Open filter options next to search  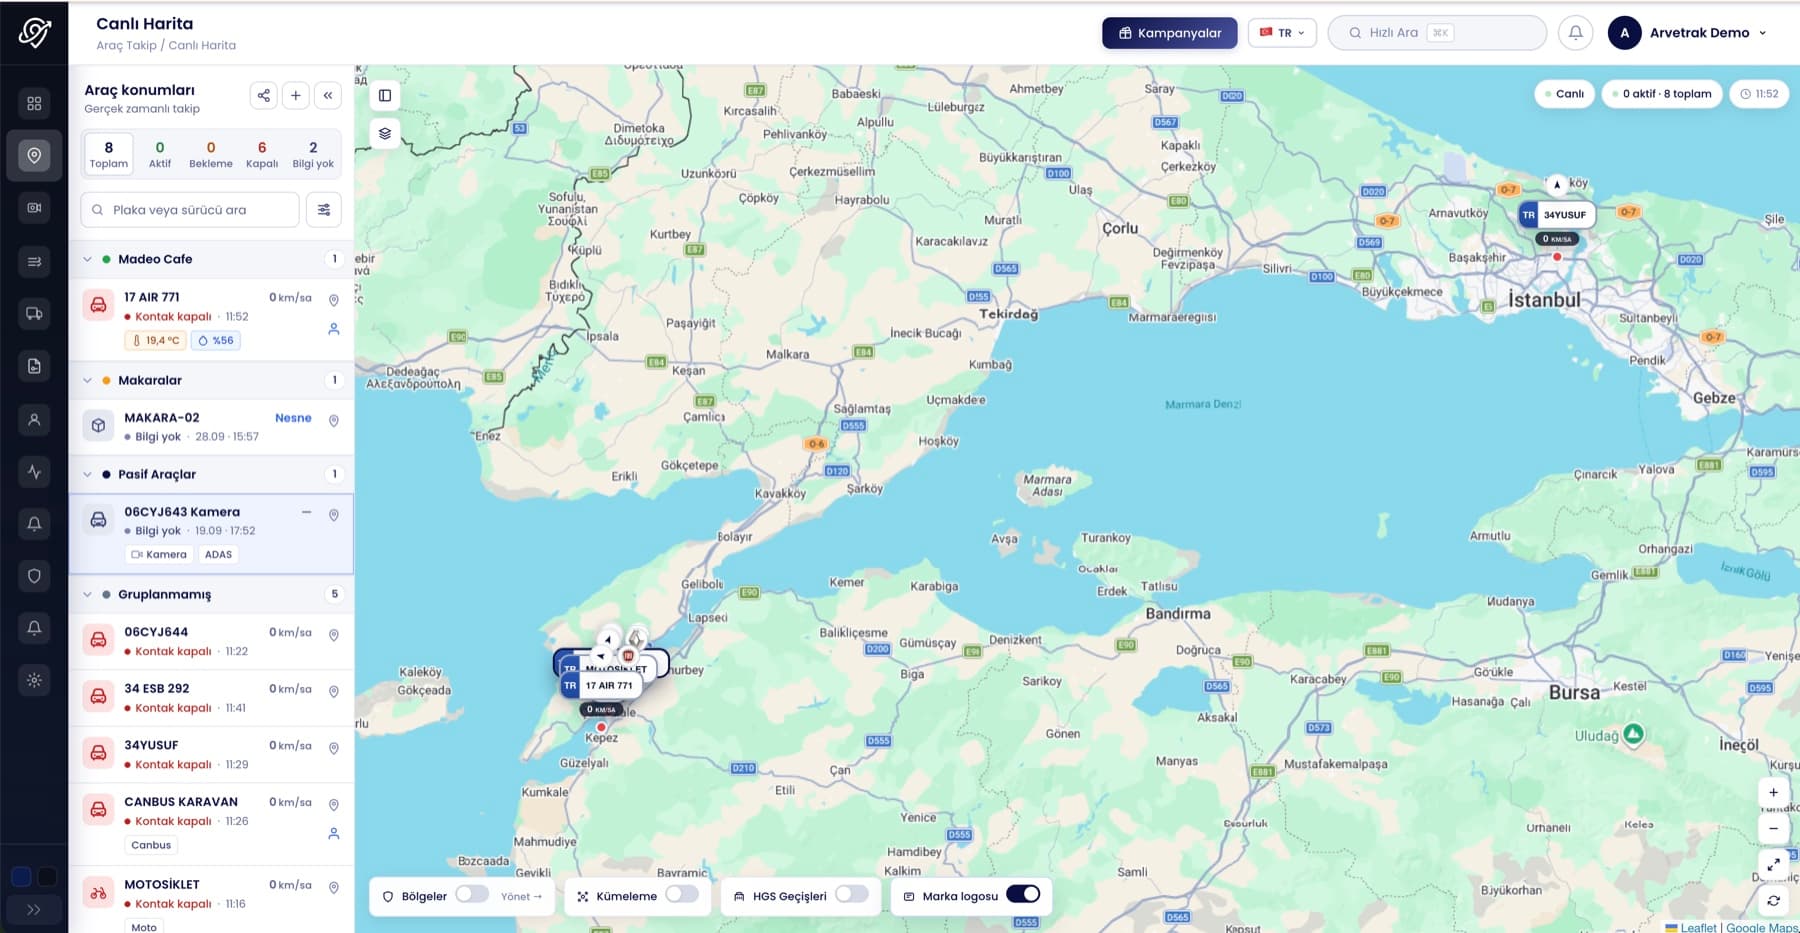pos(324,210)
